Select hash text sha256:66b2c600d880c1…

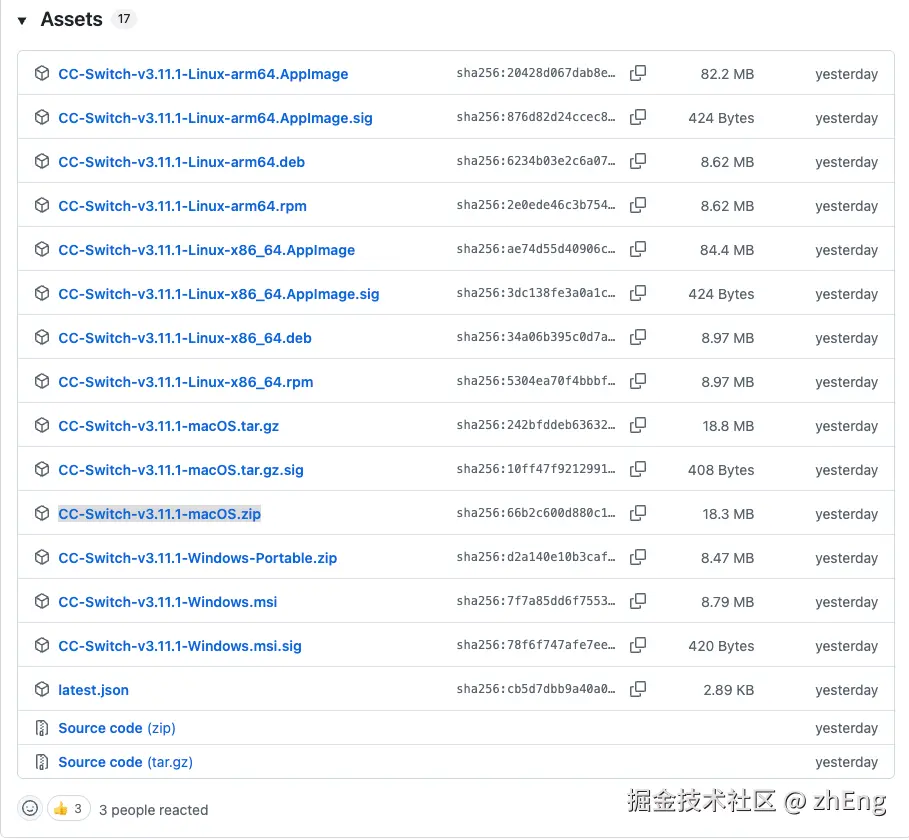click(536, 513)
